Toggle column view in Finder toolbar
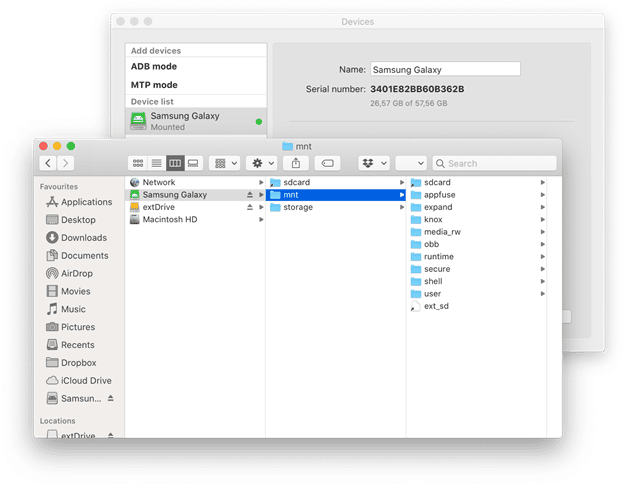Image resolution: width=624 pixels, height=484 pixels. [x=175, y=163]
